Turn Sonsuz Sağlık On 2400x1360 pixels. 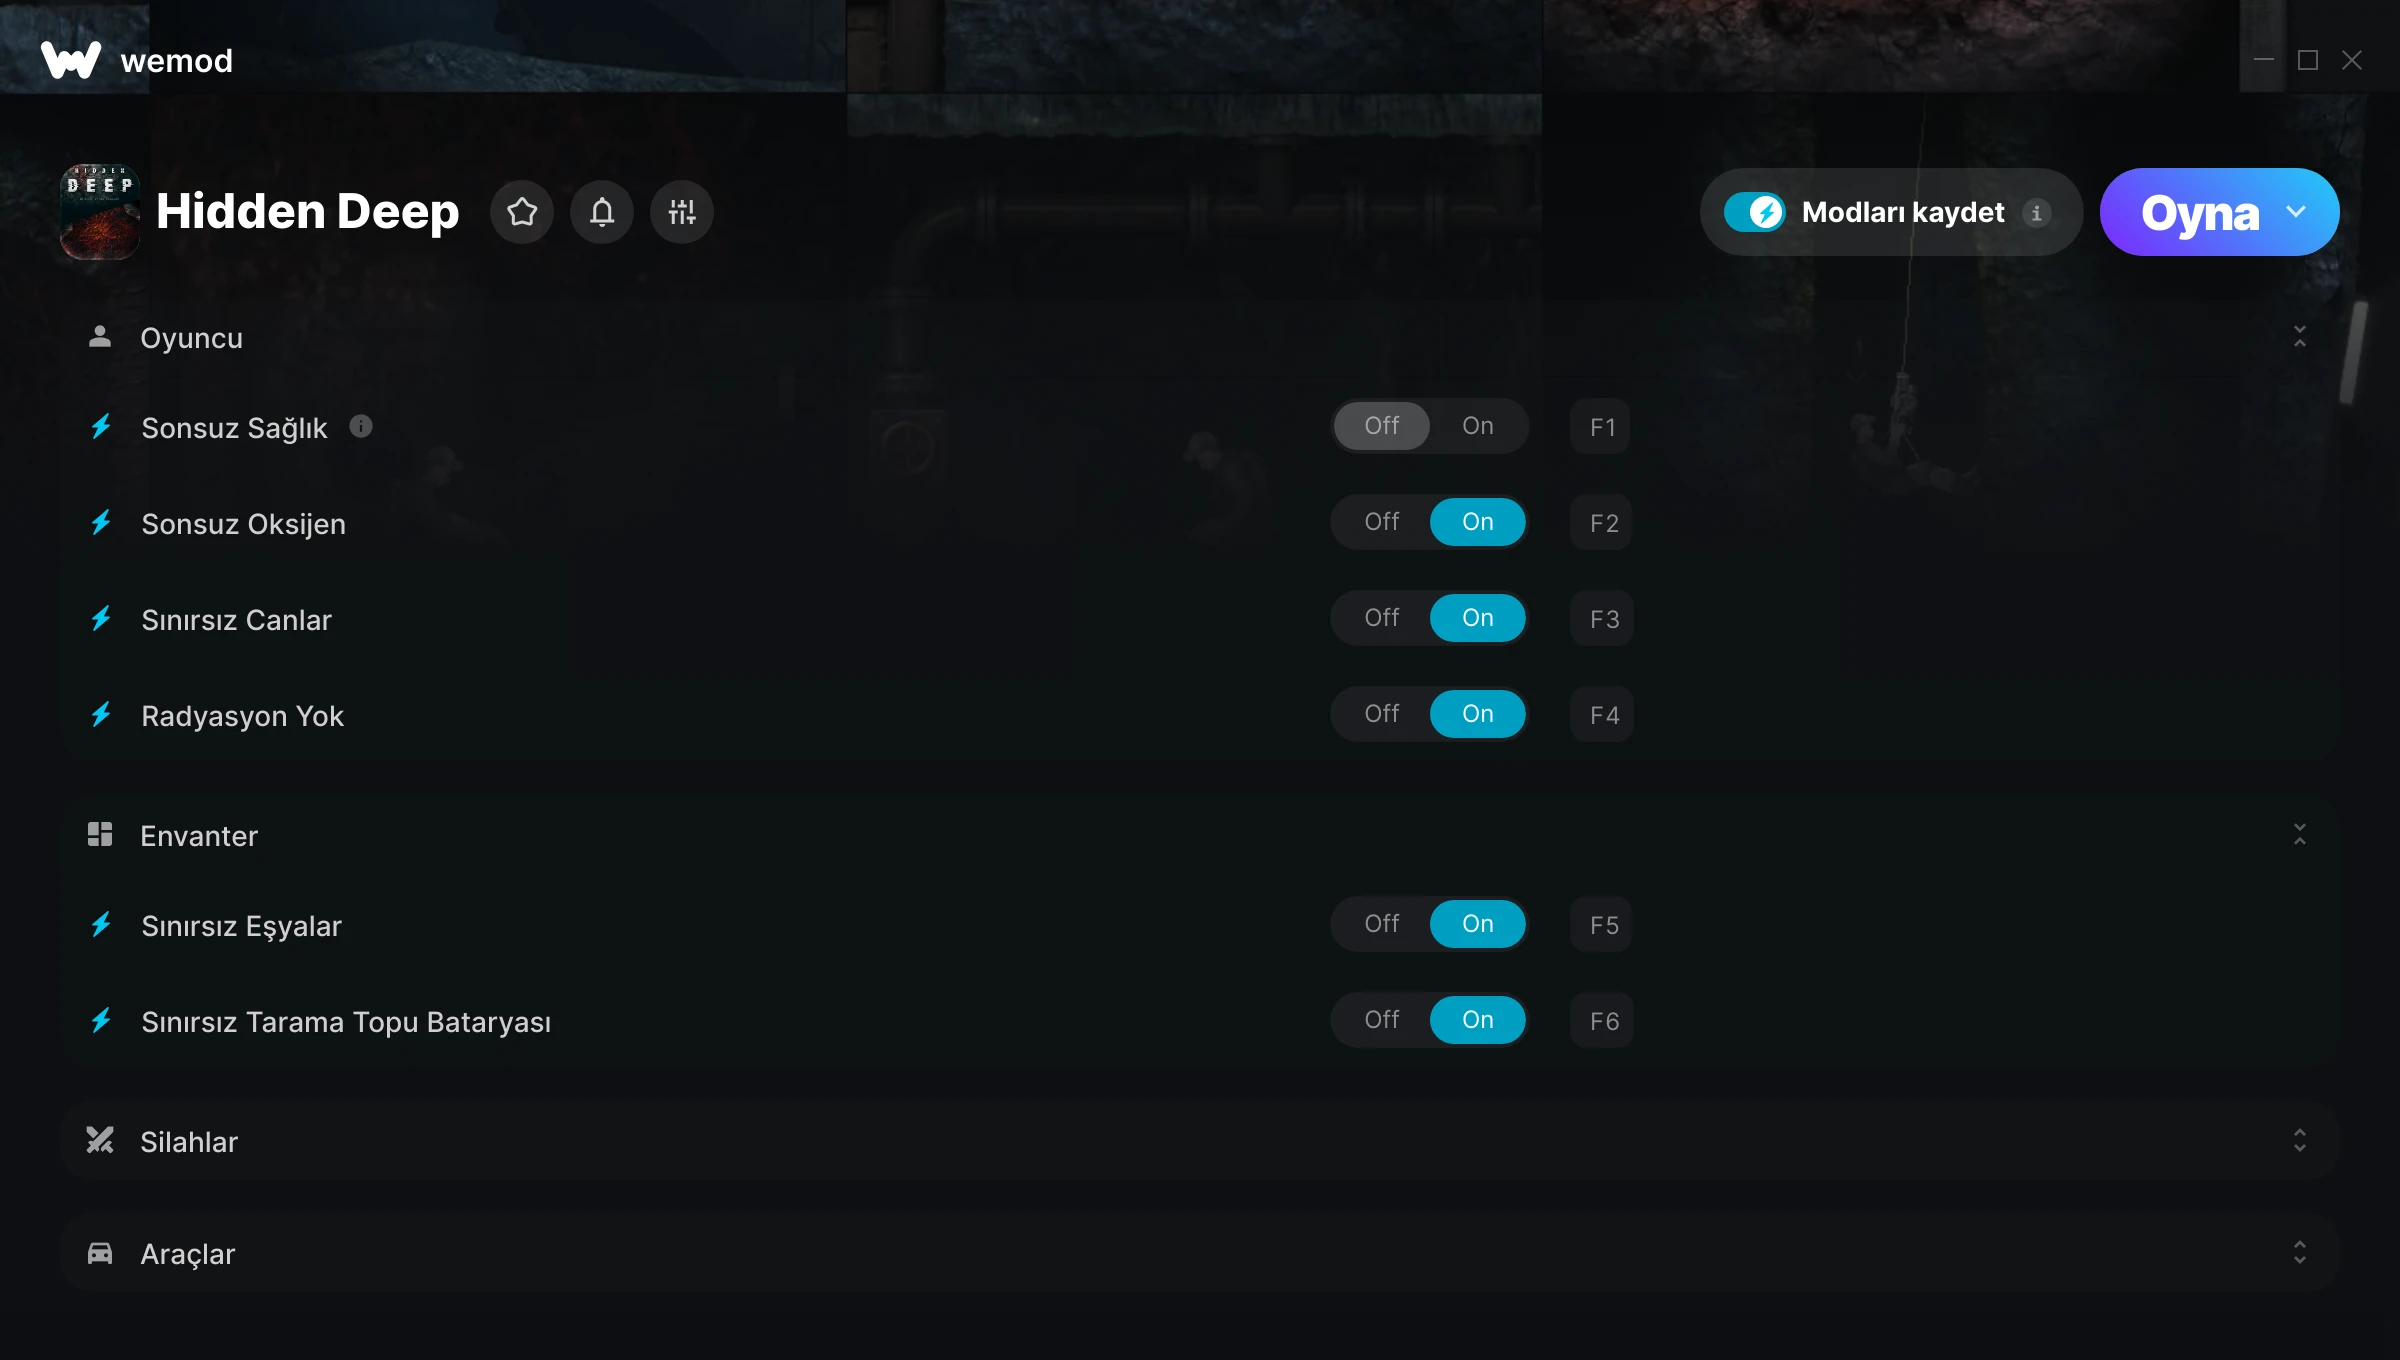1478,426
